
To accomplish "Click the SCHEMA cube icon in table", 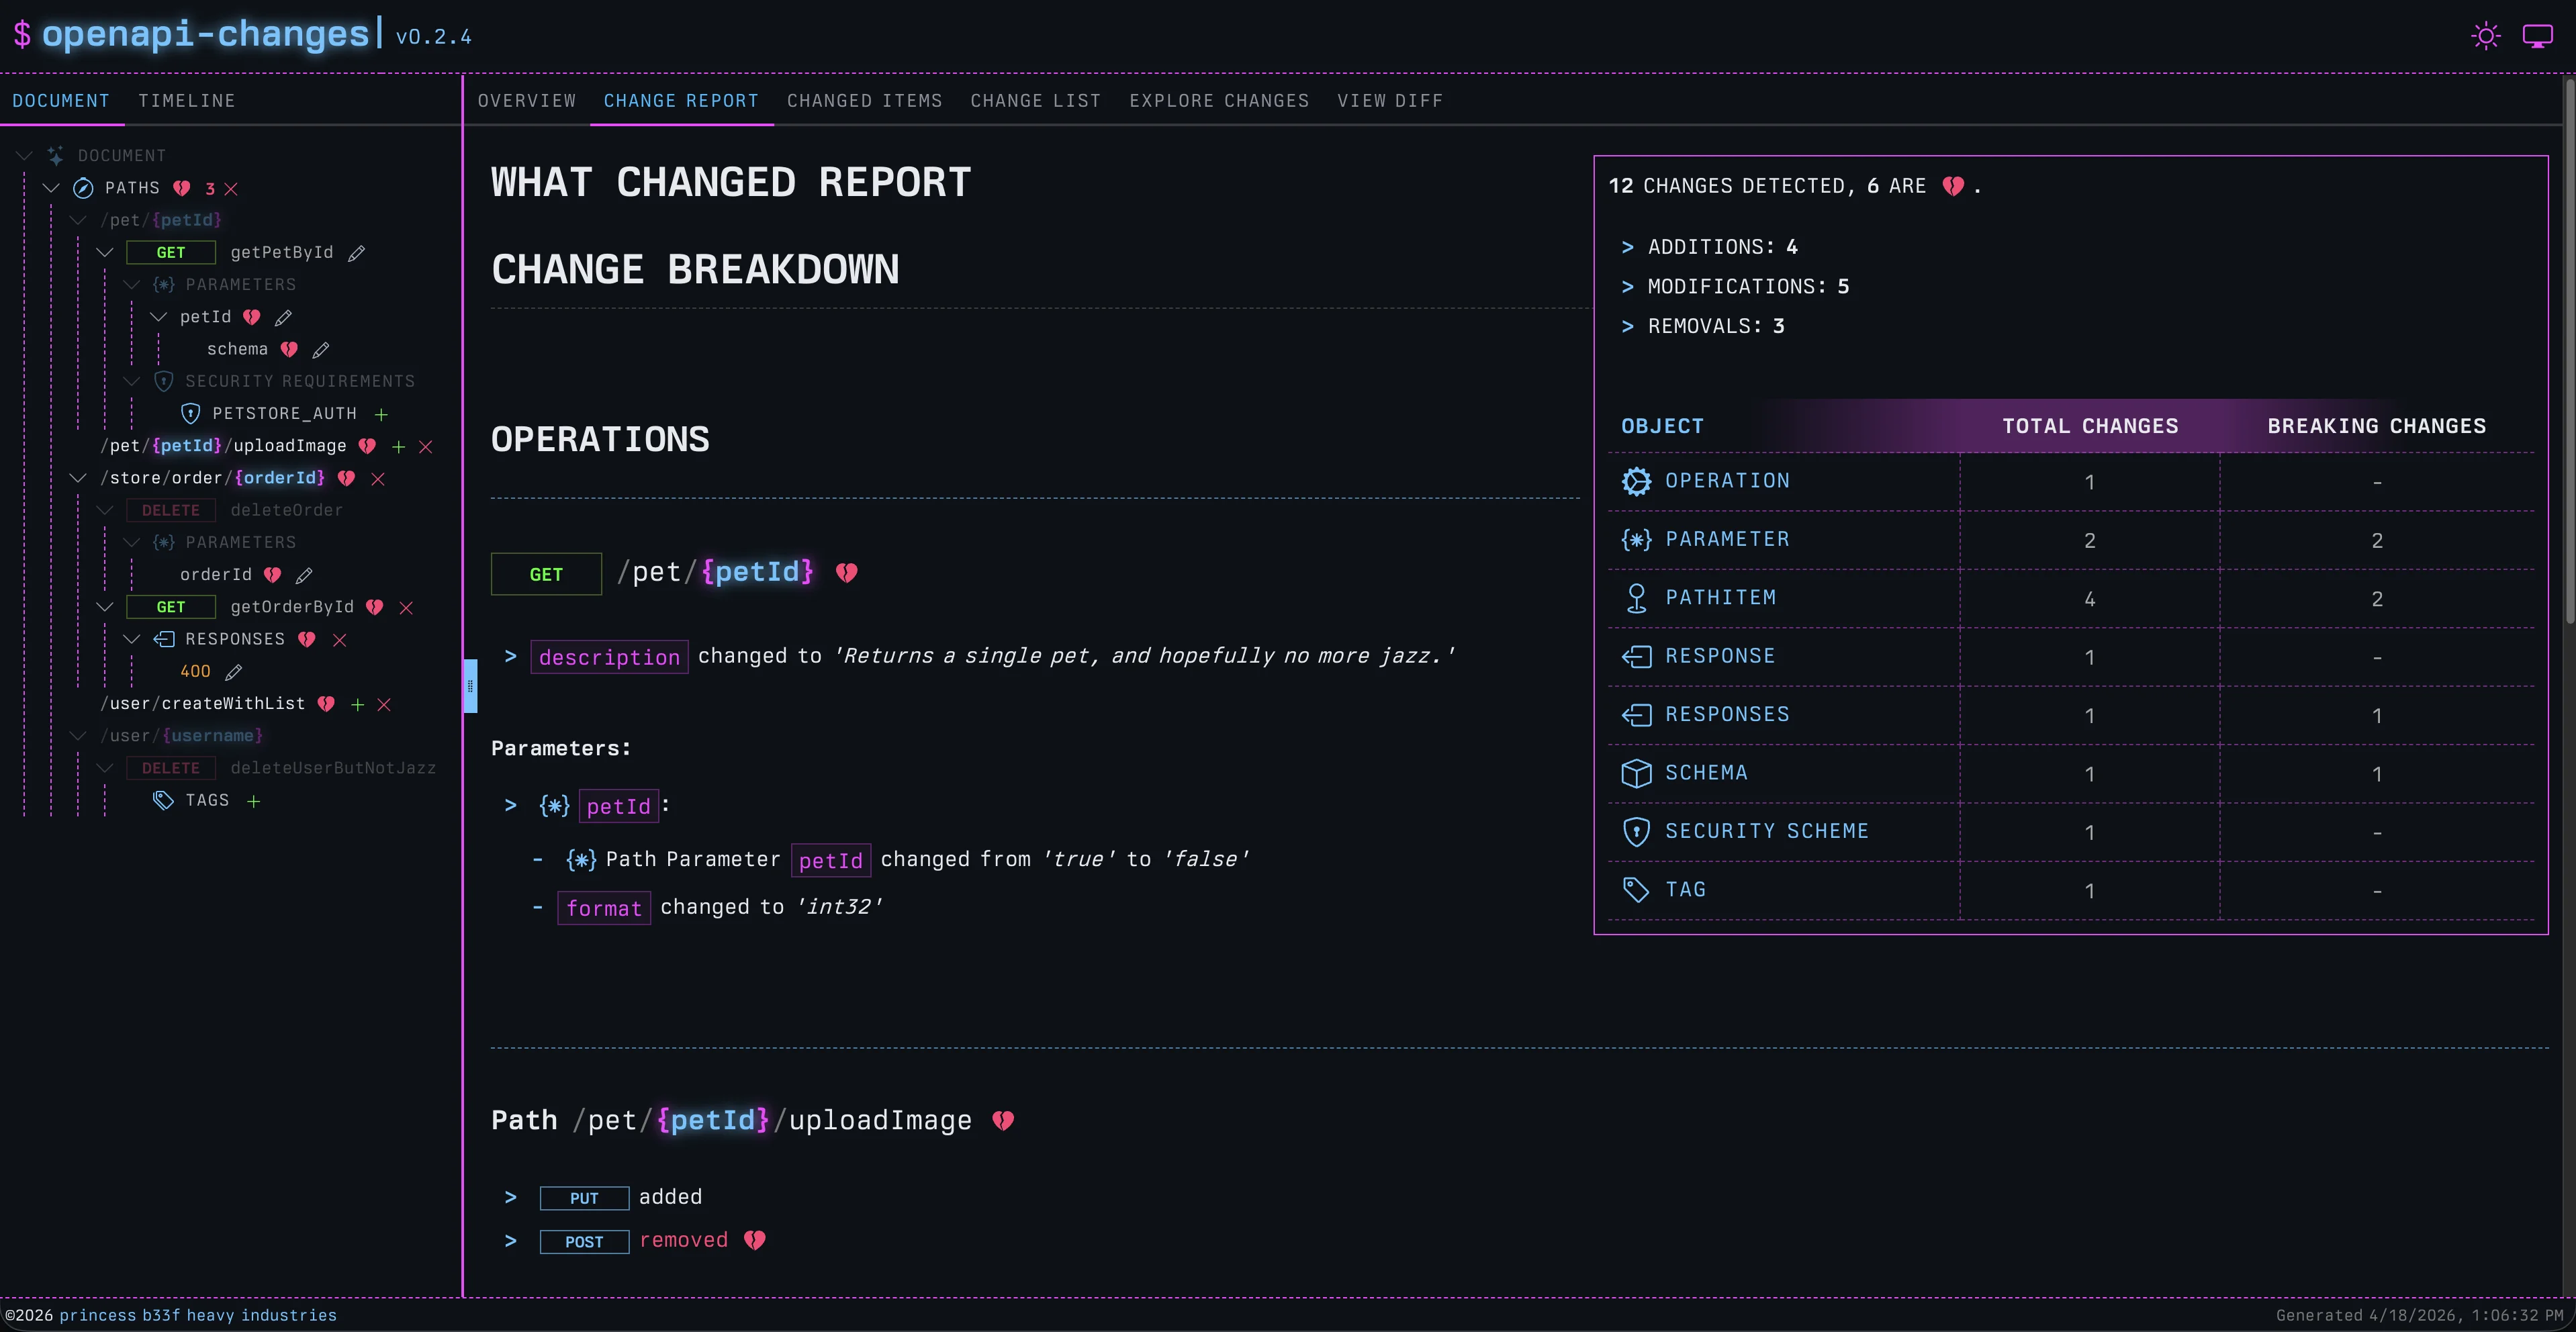I will pyautogui.click(x=1636, y=773).
